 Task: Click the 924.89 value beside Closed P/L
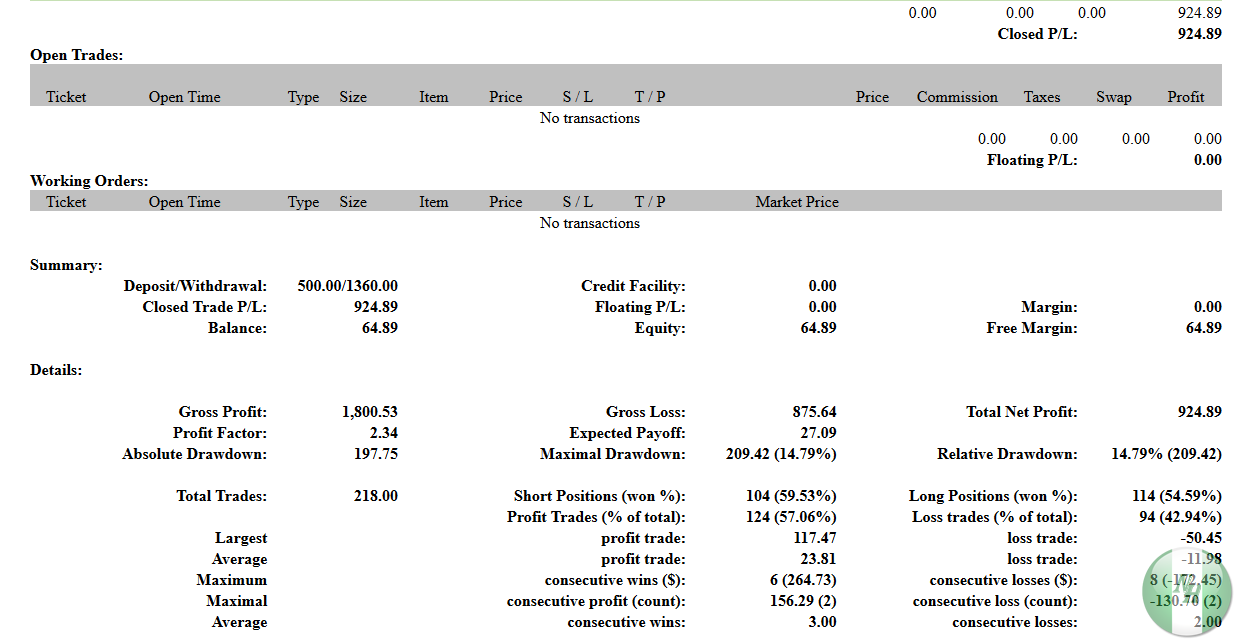click(1200, 34)
